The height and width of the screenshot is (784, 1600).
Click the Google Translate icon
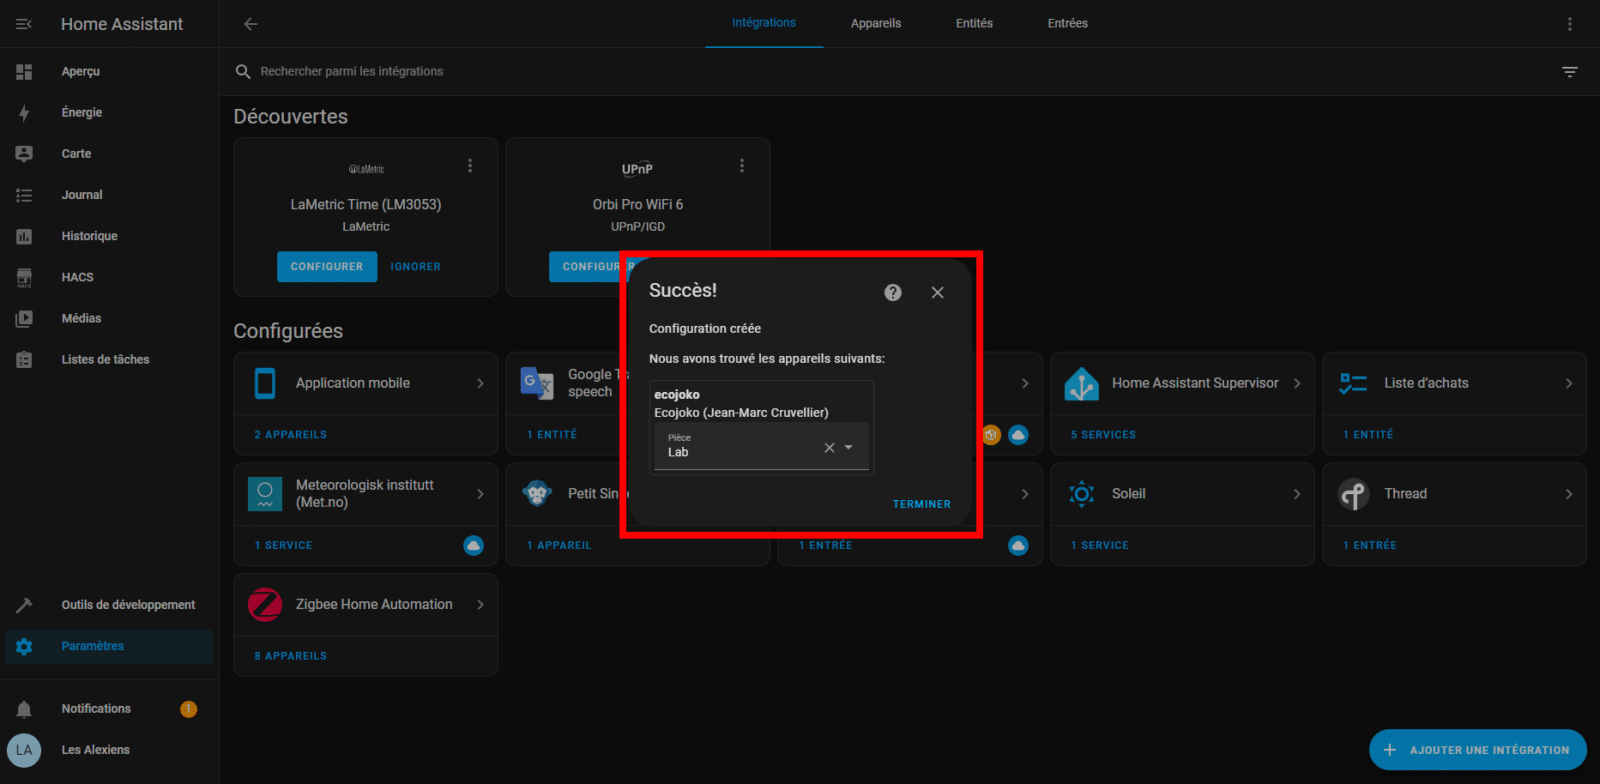pyautogui.click(x=537, y=383)
